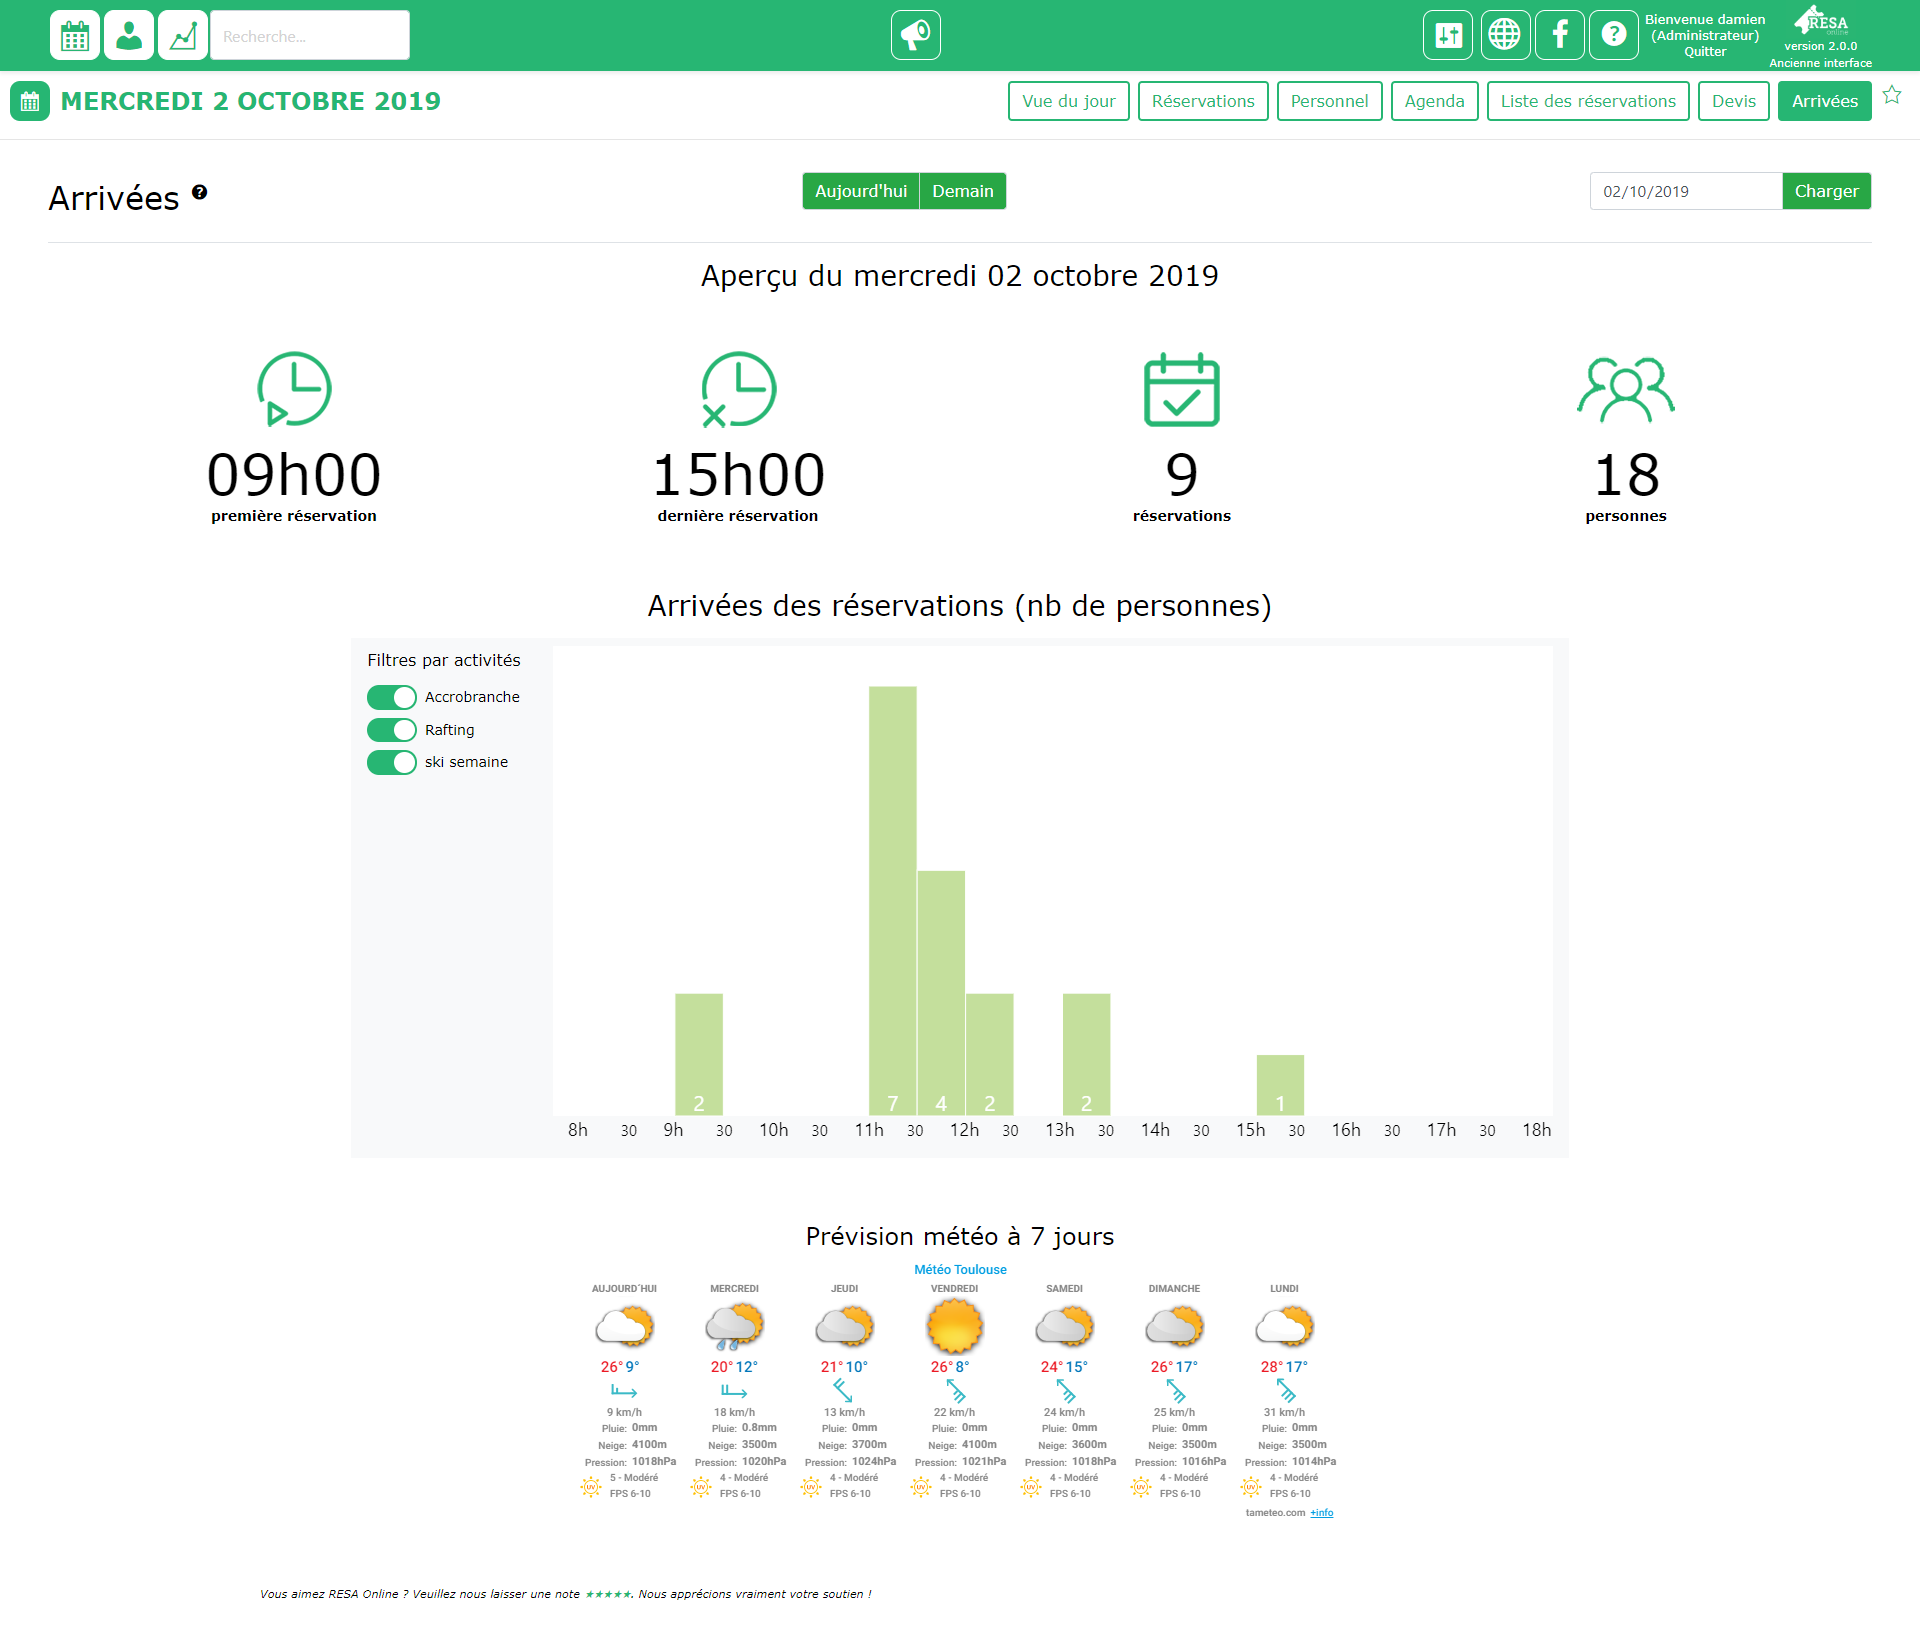Click the Demain button
1920x1637 pixels.
962,191
